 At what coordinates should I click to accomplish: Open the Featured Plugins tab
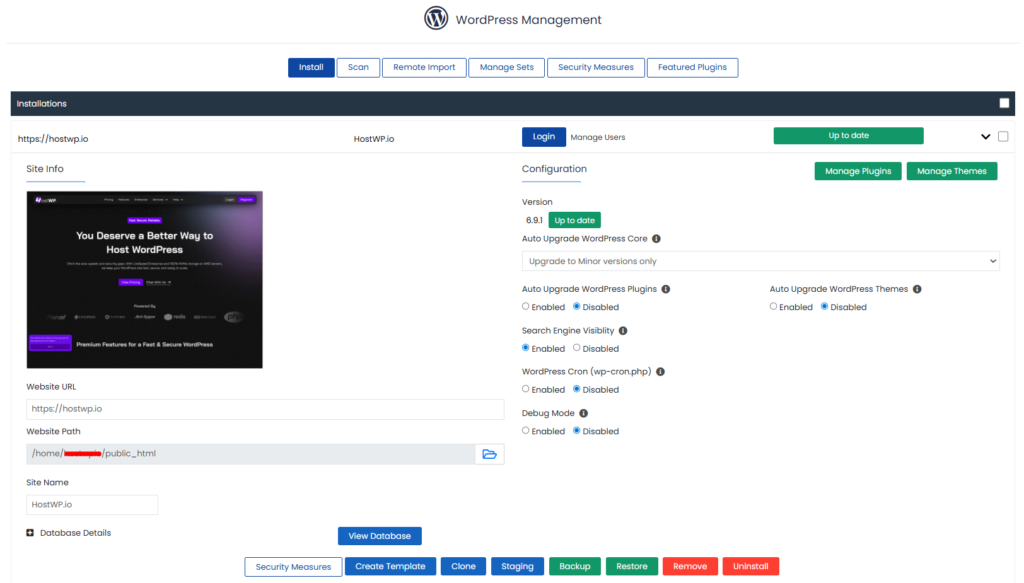point(692,67)
